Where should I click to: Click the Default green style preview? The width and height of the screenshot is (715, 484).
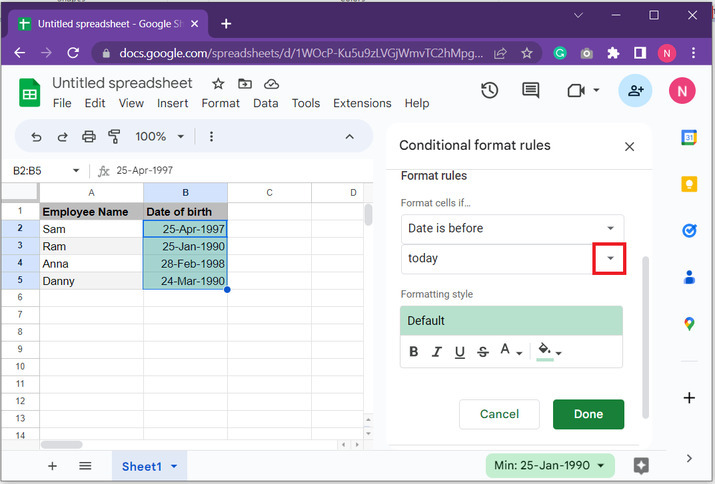pyautogui.click(x=511, y=321)
